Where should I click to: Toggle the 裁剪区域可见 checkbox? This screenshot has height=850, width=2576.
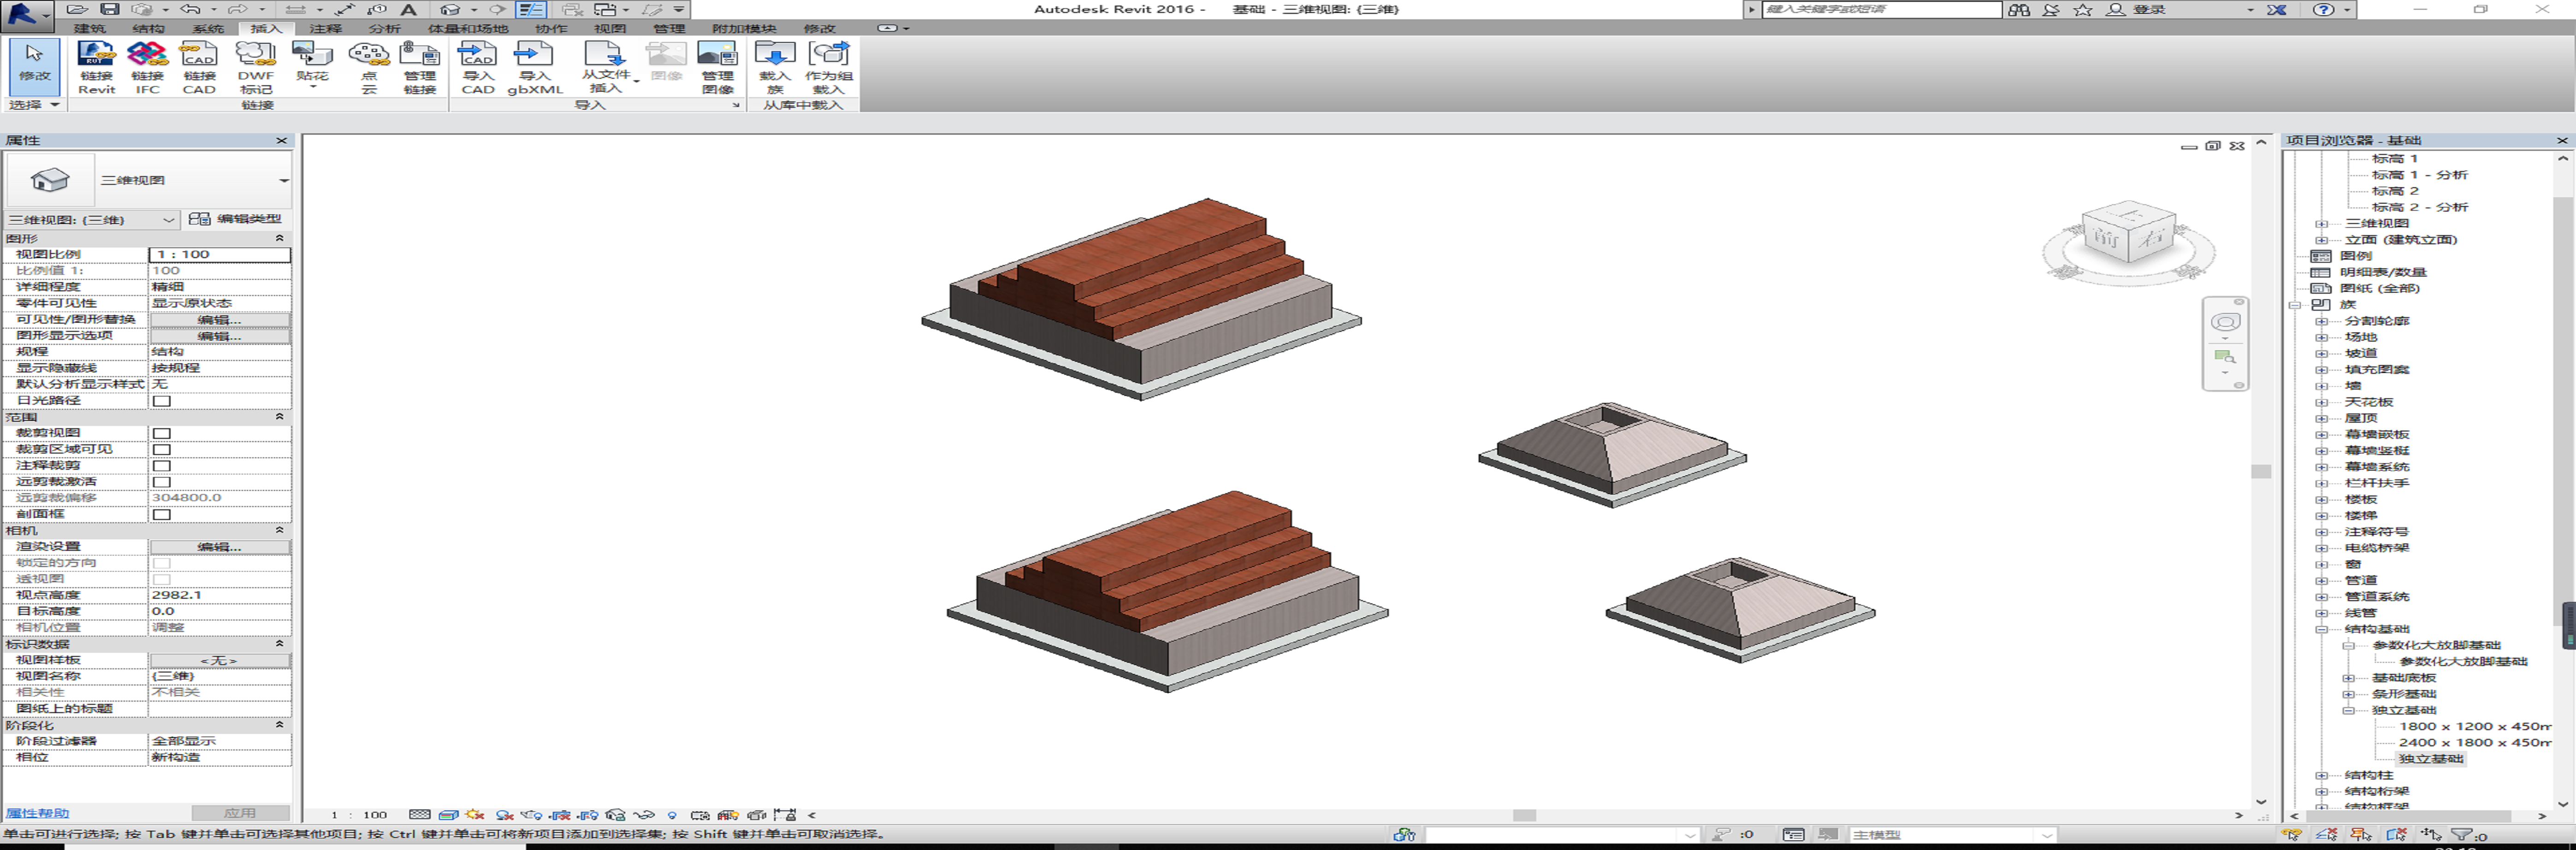pos(161,449)
